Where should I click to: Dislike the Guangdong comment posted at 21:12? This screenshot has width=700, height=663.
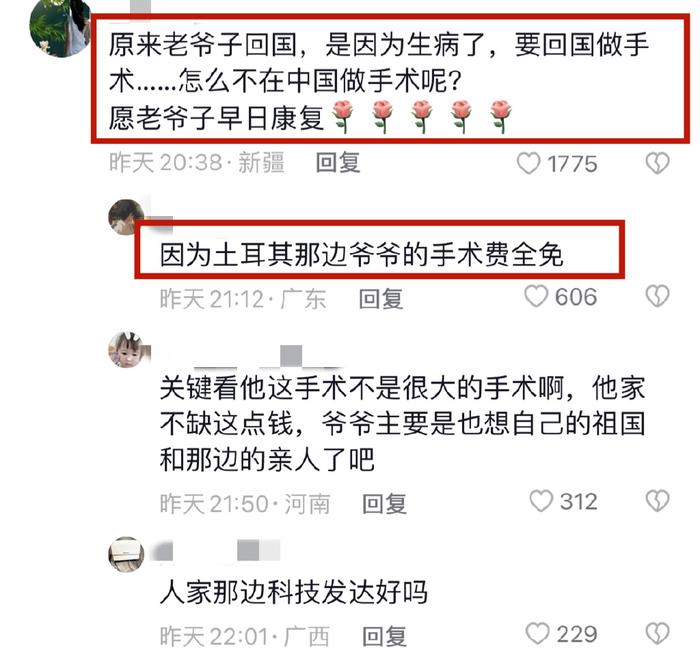[x=657, y=296]
